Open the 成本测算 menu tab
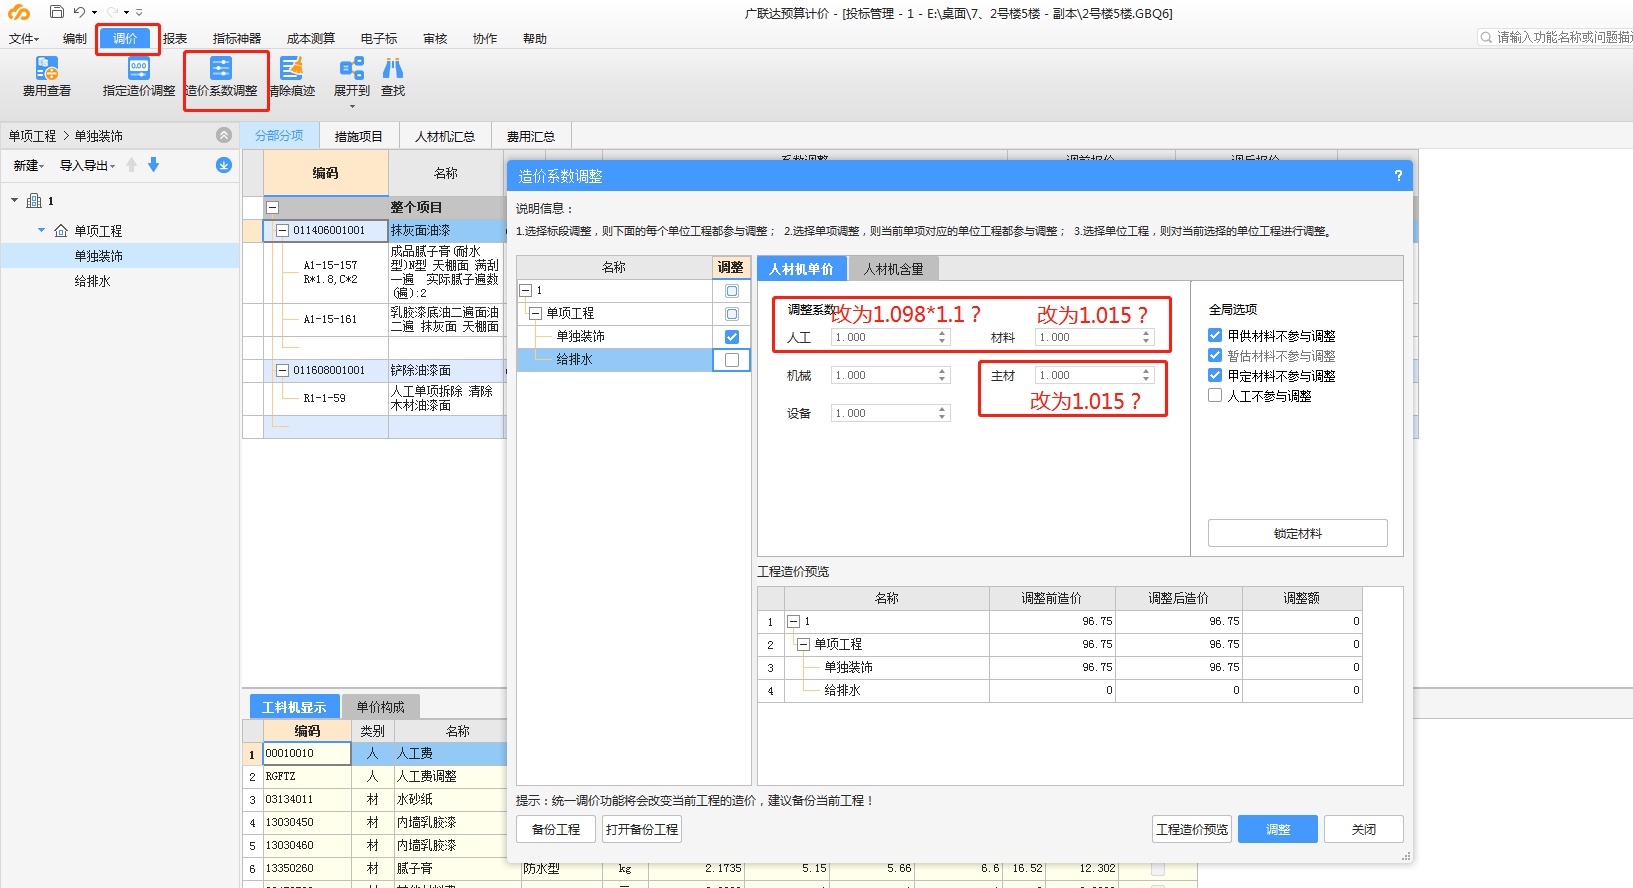 311,39
